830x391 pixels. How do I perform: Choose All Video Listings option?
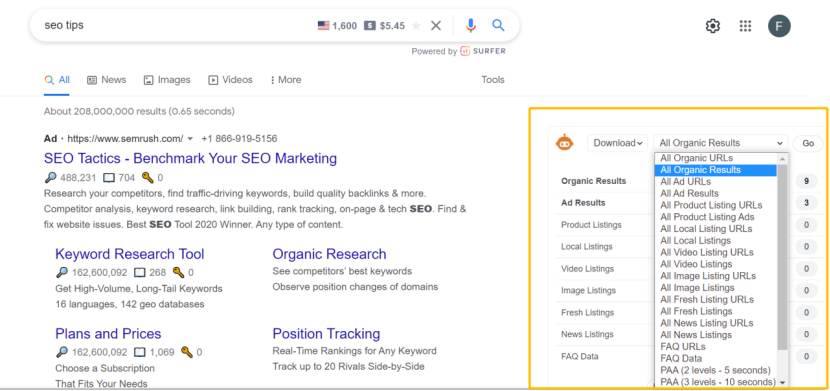pos(716,264)
